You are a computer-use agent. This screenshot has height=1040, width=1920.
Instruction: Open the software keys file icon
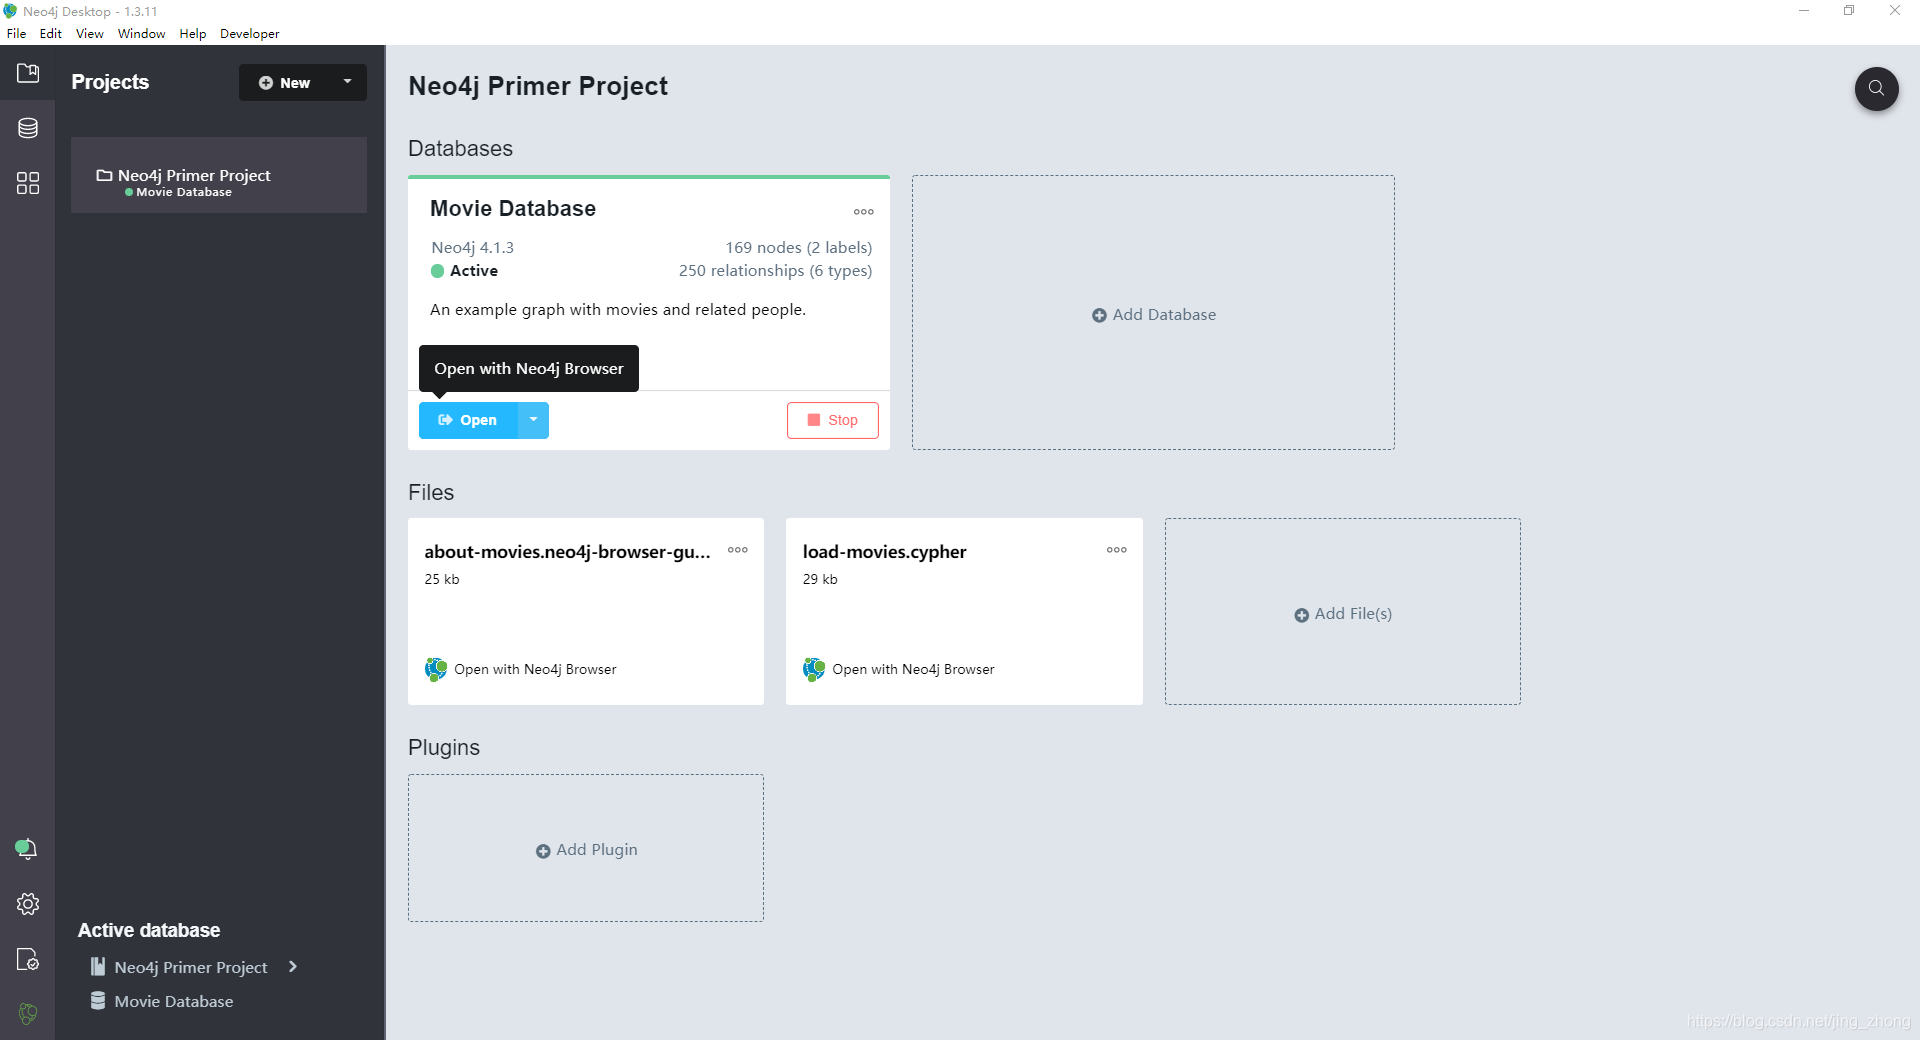tap(28, 959)
